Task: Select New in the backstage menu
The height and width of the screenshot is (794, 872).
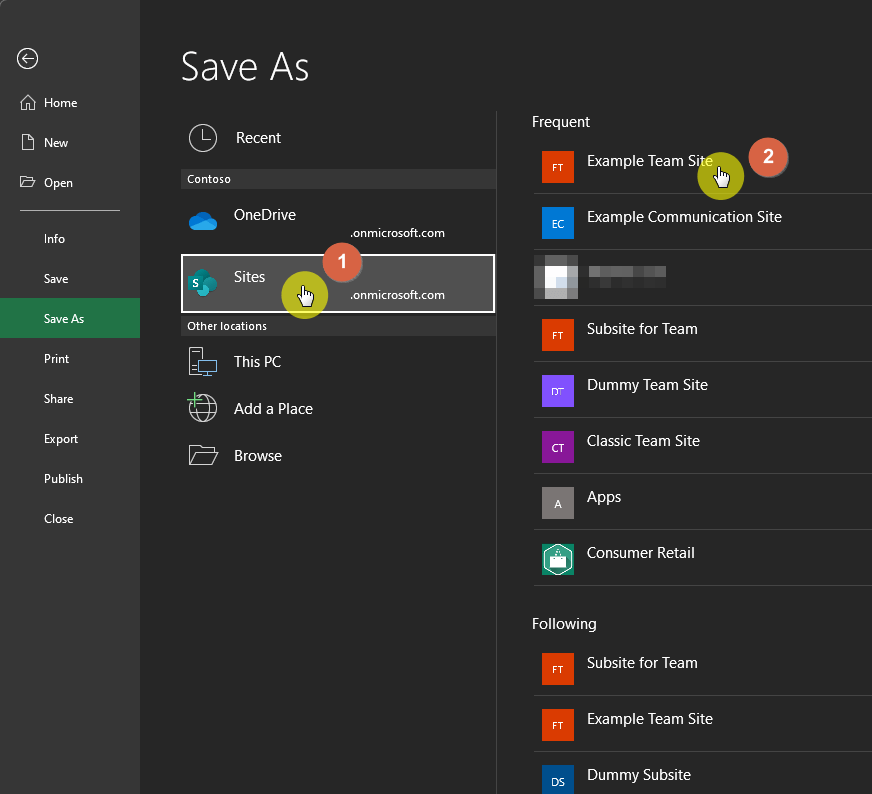Action: [x=70, y=143]
